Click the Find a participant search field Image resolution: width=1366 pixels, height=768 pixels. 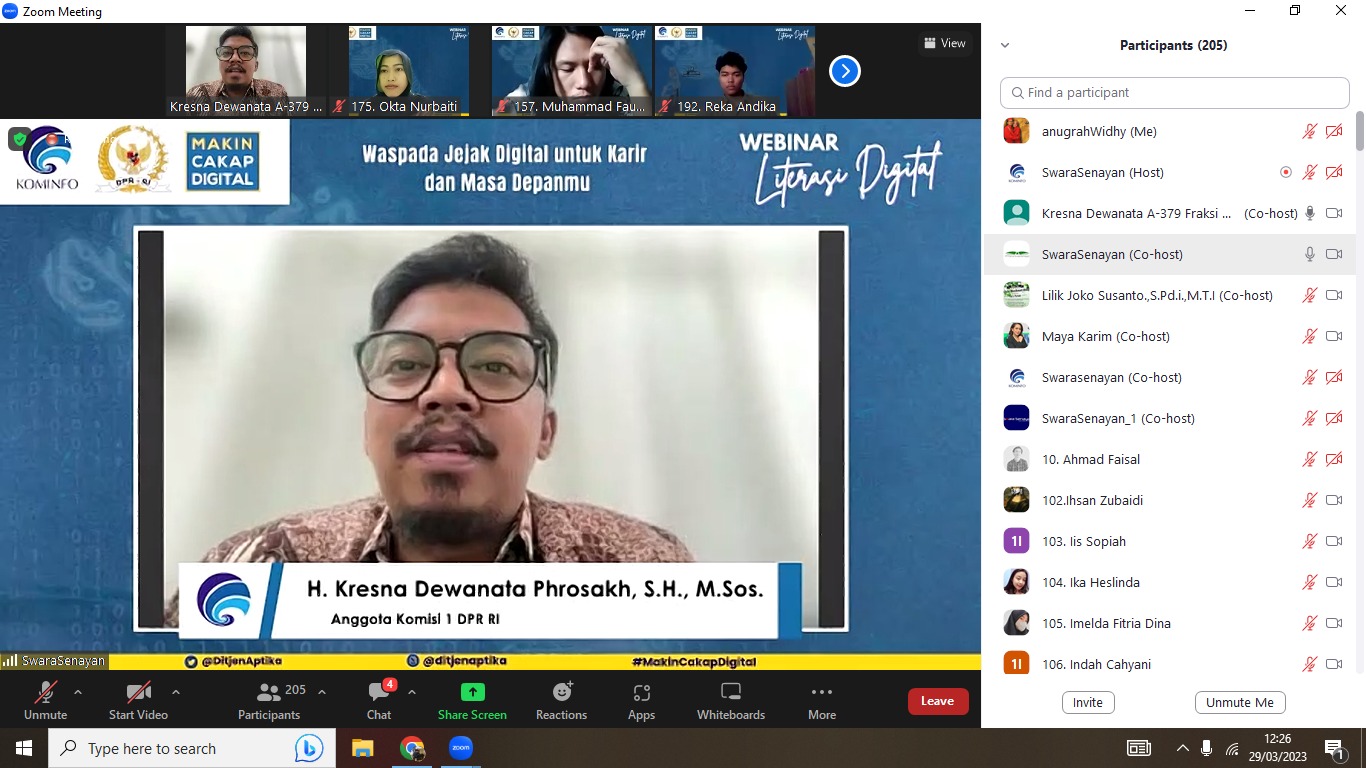click(1175, 92)
